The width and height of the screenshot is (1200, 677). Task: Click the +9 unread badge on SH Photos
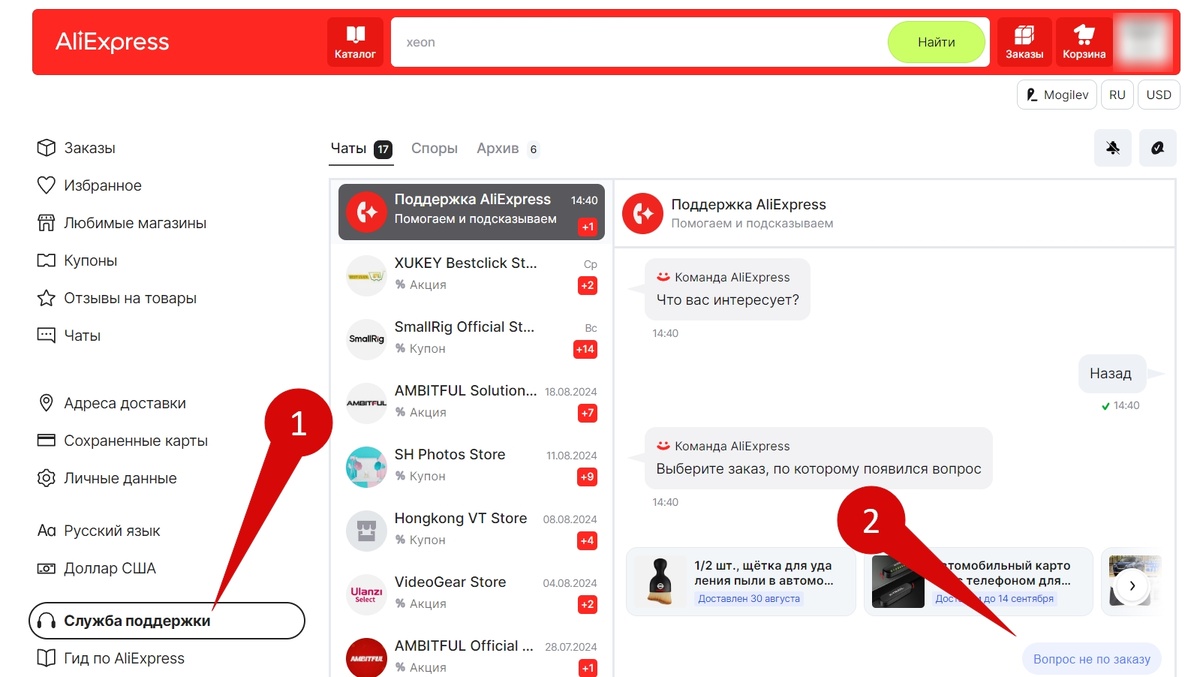coord(587,477)
